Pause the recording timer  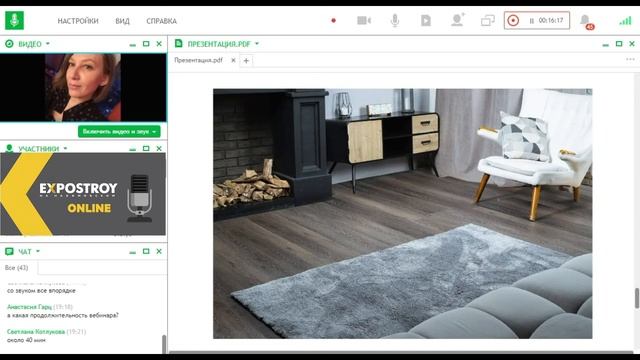tap(531, 21)
